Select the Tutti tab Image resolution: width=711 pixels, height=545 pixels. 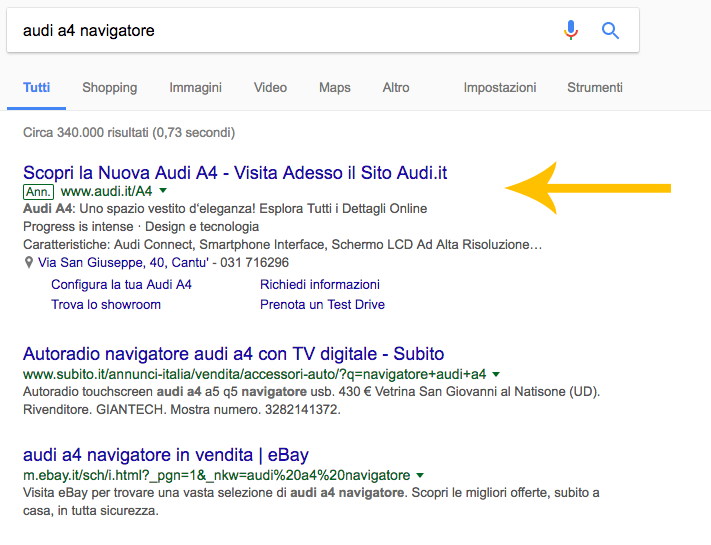click(x=36, y=88)
